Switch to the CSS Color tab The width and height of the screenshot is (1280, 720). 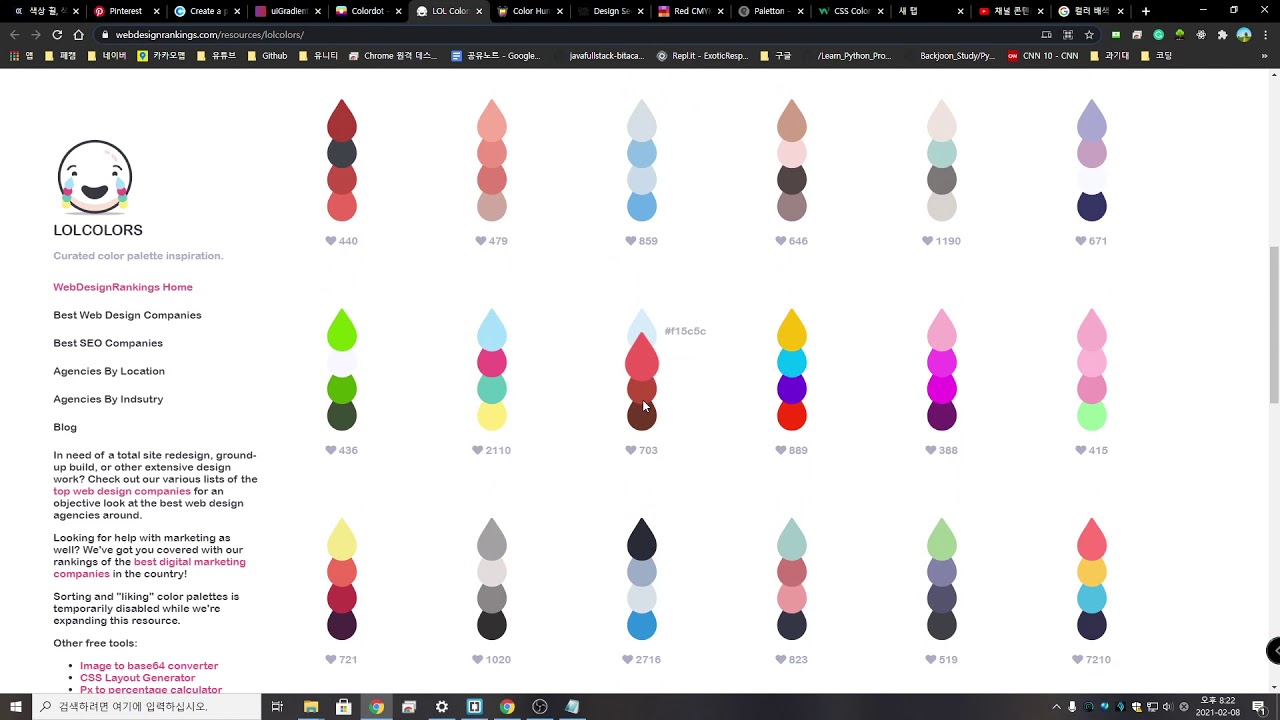[x=850, y=11]
